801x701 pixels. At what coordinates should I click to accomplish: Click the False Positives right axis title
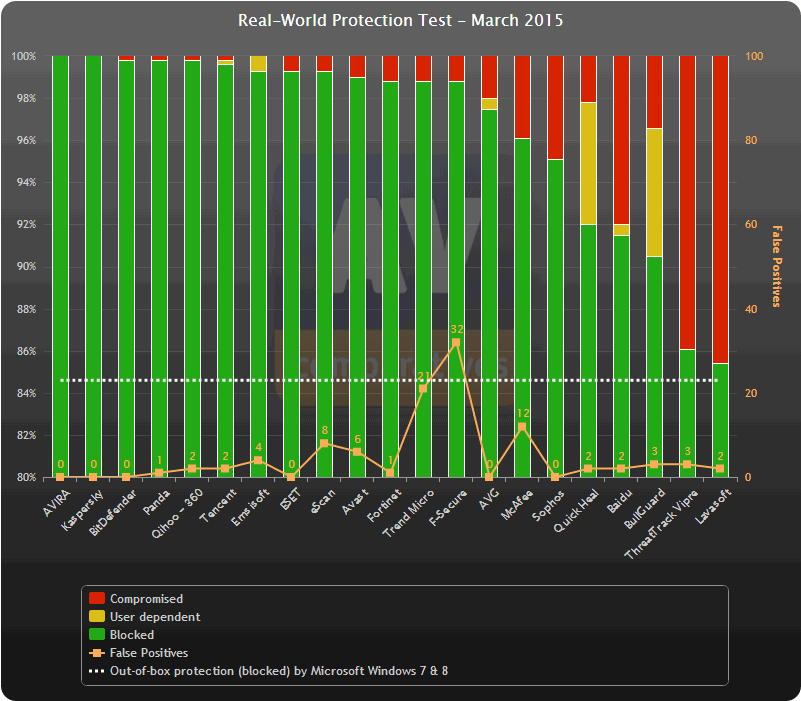point(776,266)
